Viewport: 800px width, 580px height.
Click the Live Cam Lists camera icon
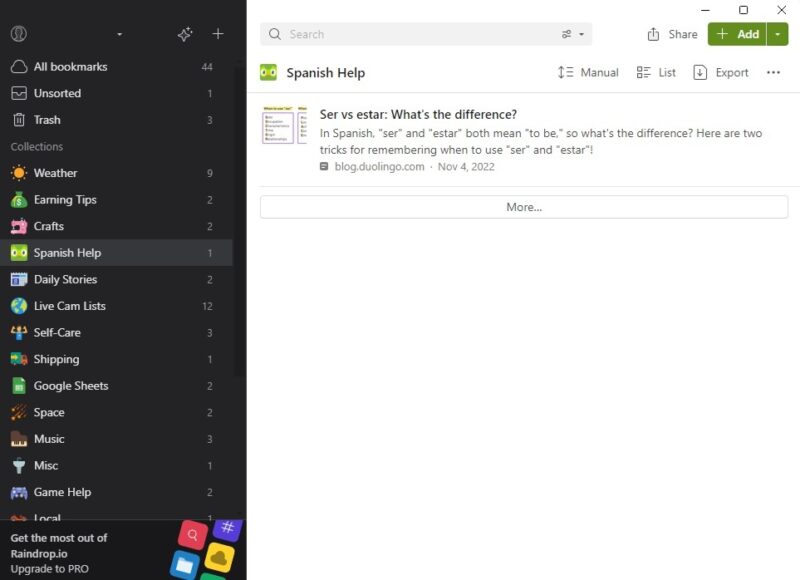click(18, 306)
